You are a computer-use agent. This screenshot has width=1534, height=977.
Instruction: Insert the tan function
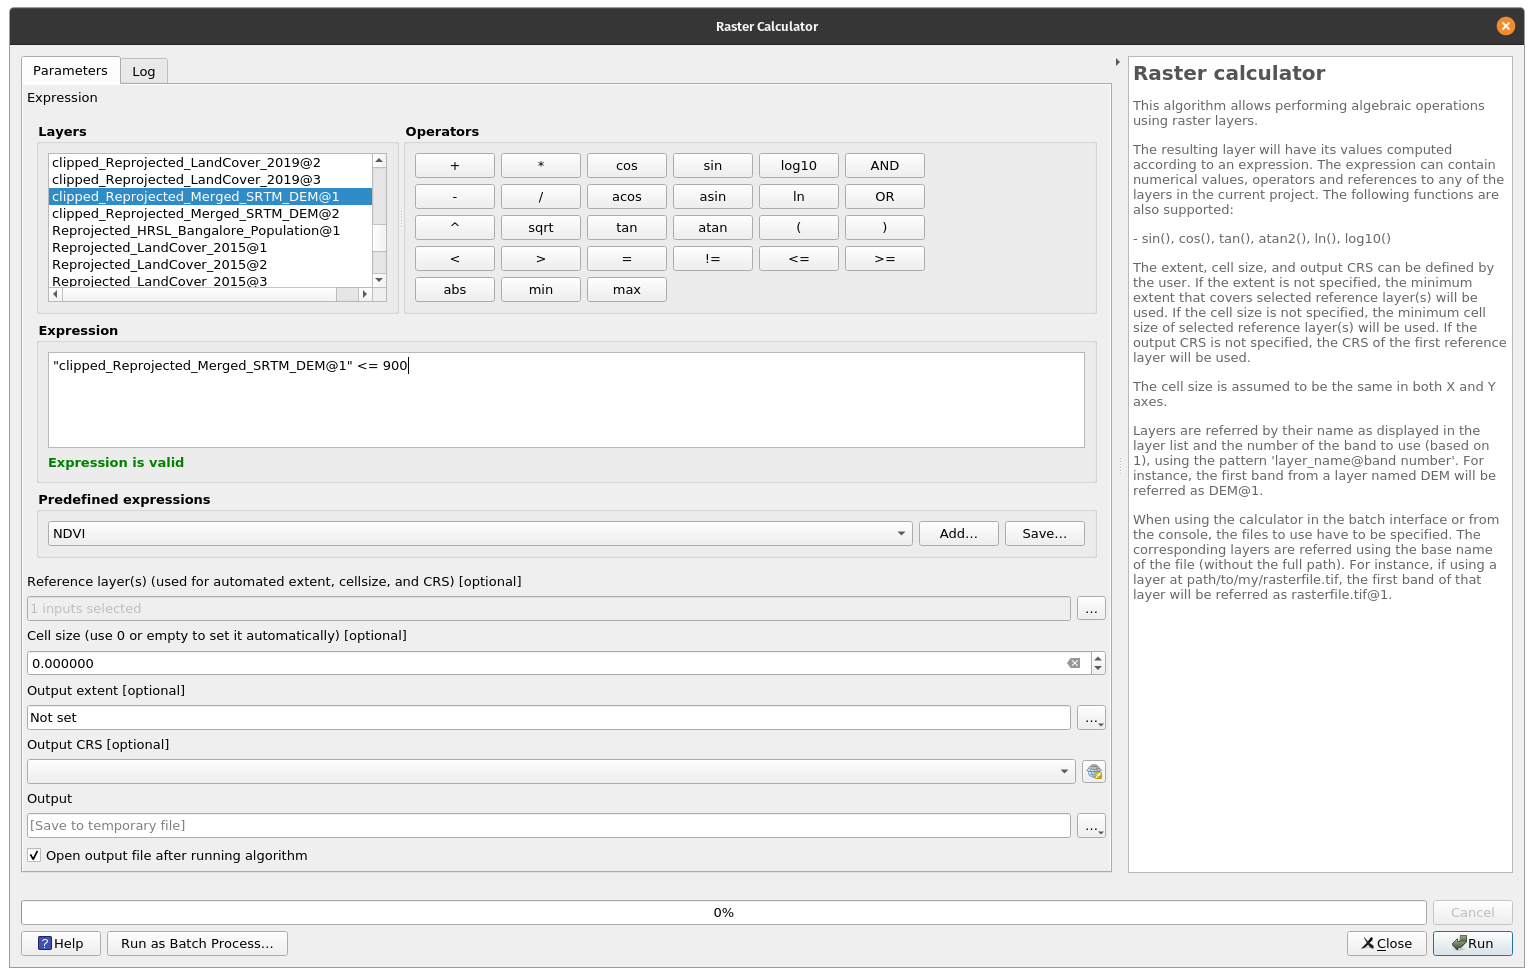tap(627, 228)
